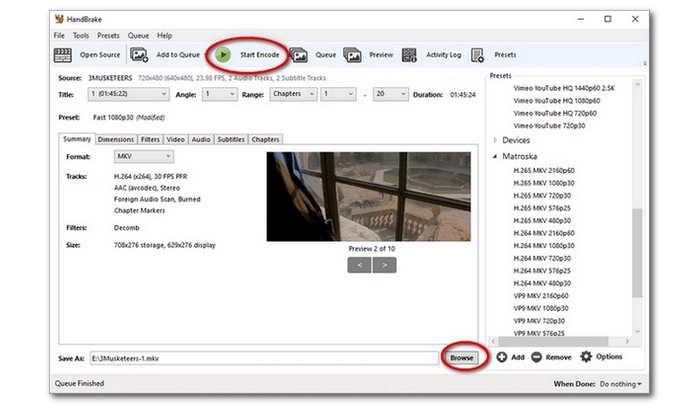The height and width of the screenshot is (405, 700).
Task: Open the Help menu
Action: point(164,35)
